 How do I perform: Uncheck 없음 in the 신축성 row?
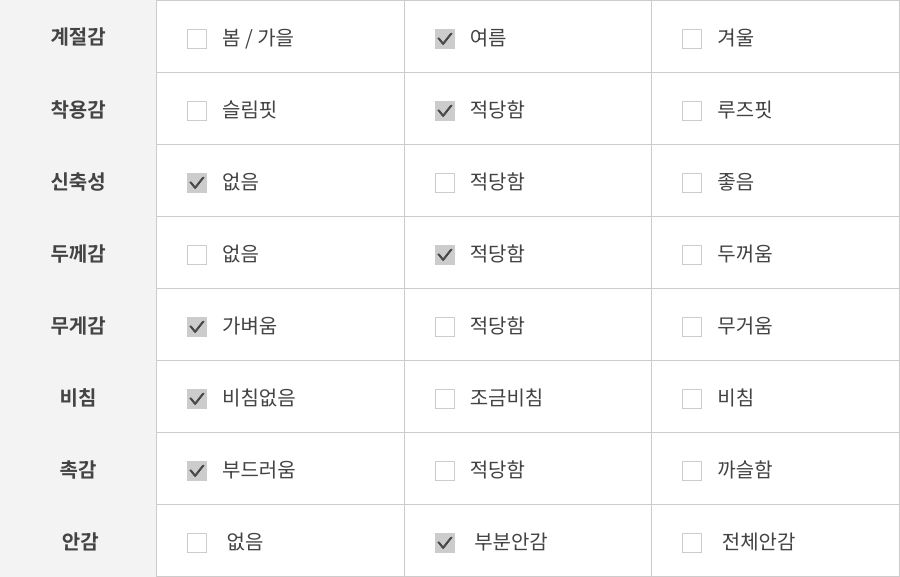(197, 183)
